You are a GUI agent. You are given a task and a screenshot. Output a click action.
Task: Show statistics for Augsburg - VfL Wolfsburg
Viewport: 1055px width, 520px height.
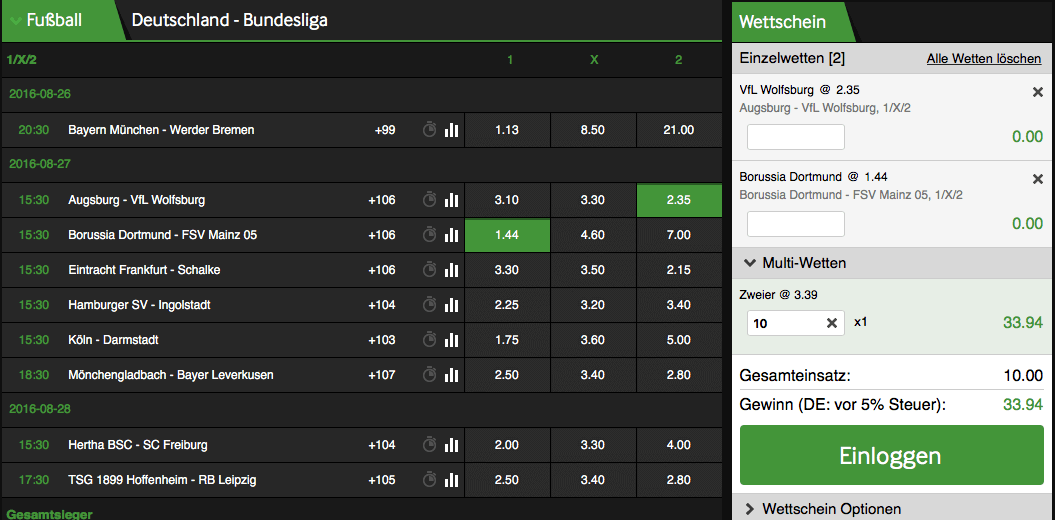(451, 200)
